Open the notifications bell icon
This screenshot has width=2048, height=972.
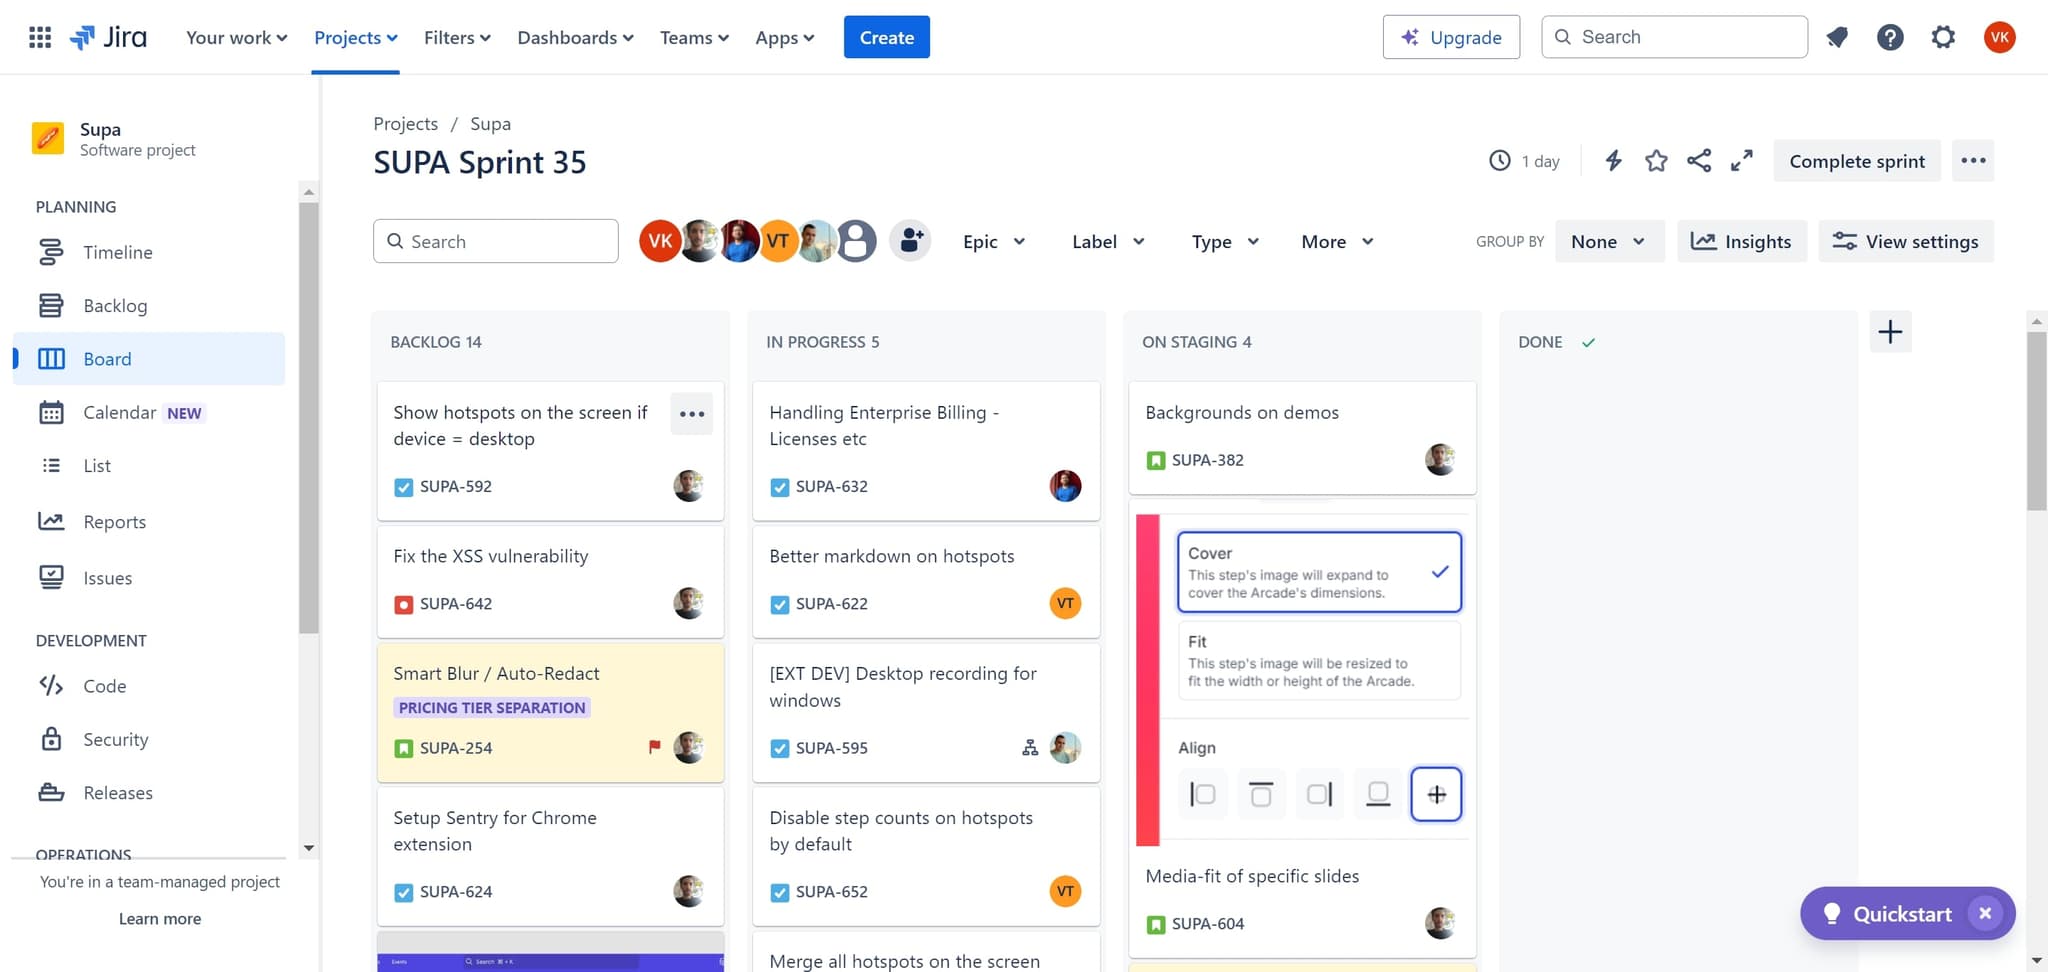(x=1837, y=38)
